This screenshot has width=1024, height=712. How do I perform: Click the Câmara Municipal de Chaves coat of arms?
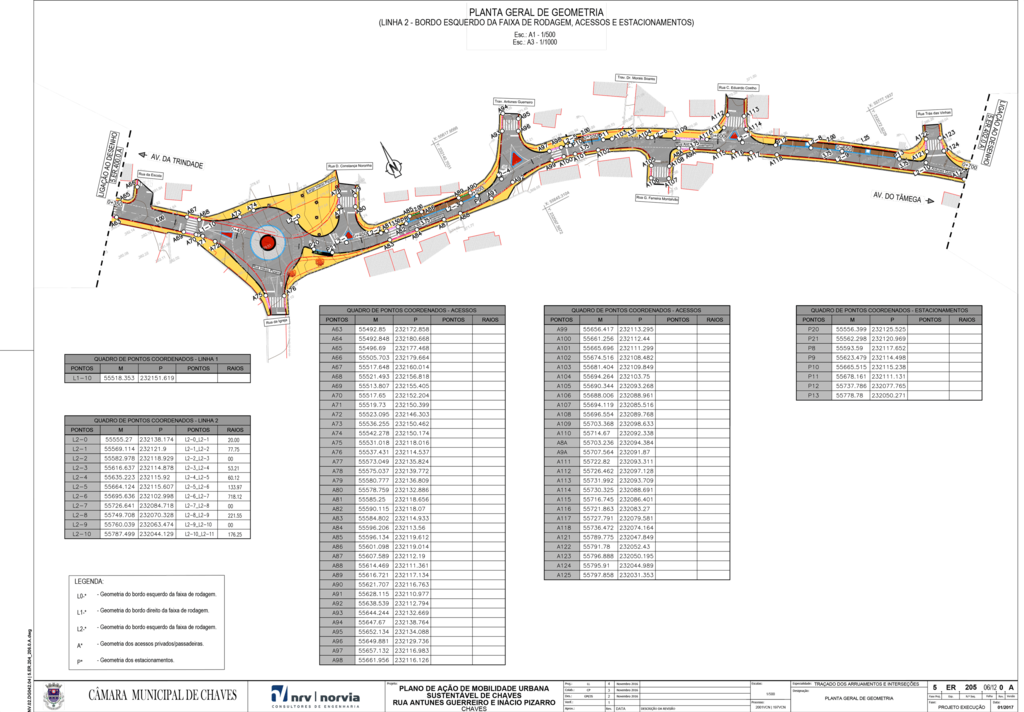[54, 694]
